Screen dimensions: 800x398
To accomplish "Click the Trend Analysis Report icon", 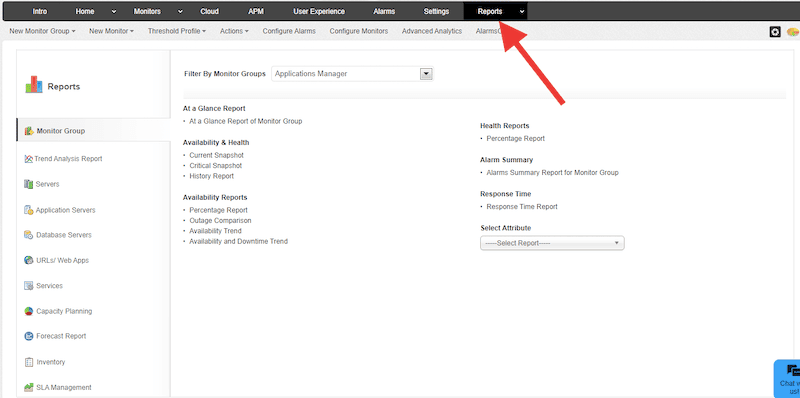I will point(29,159).
